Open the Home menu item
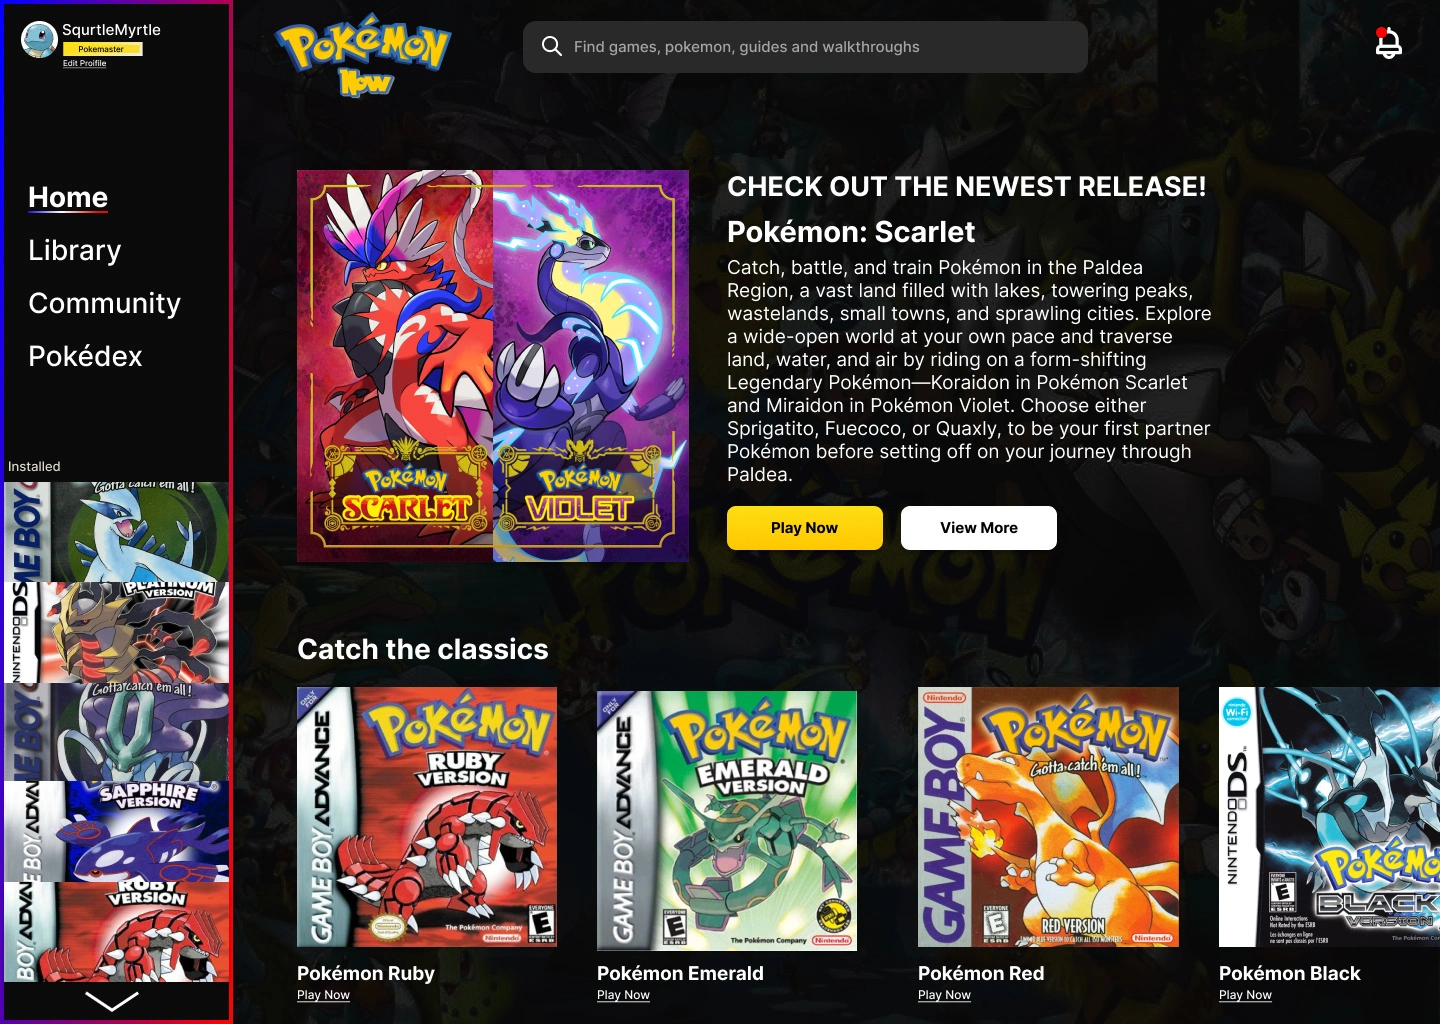 point(68,197)
